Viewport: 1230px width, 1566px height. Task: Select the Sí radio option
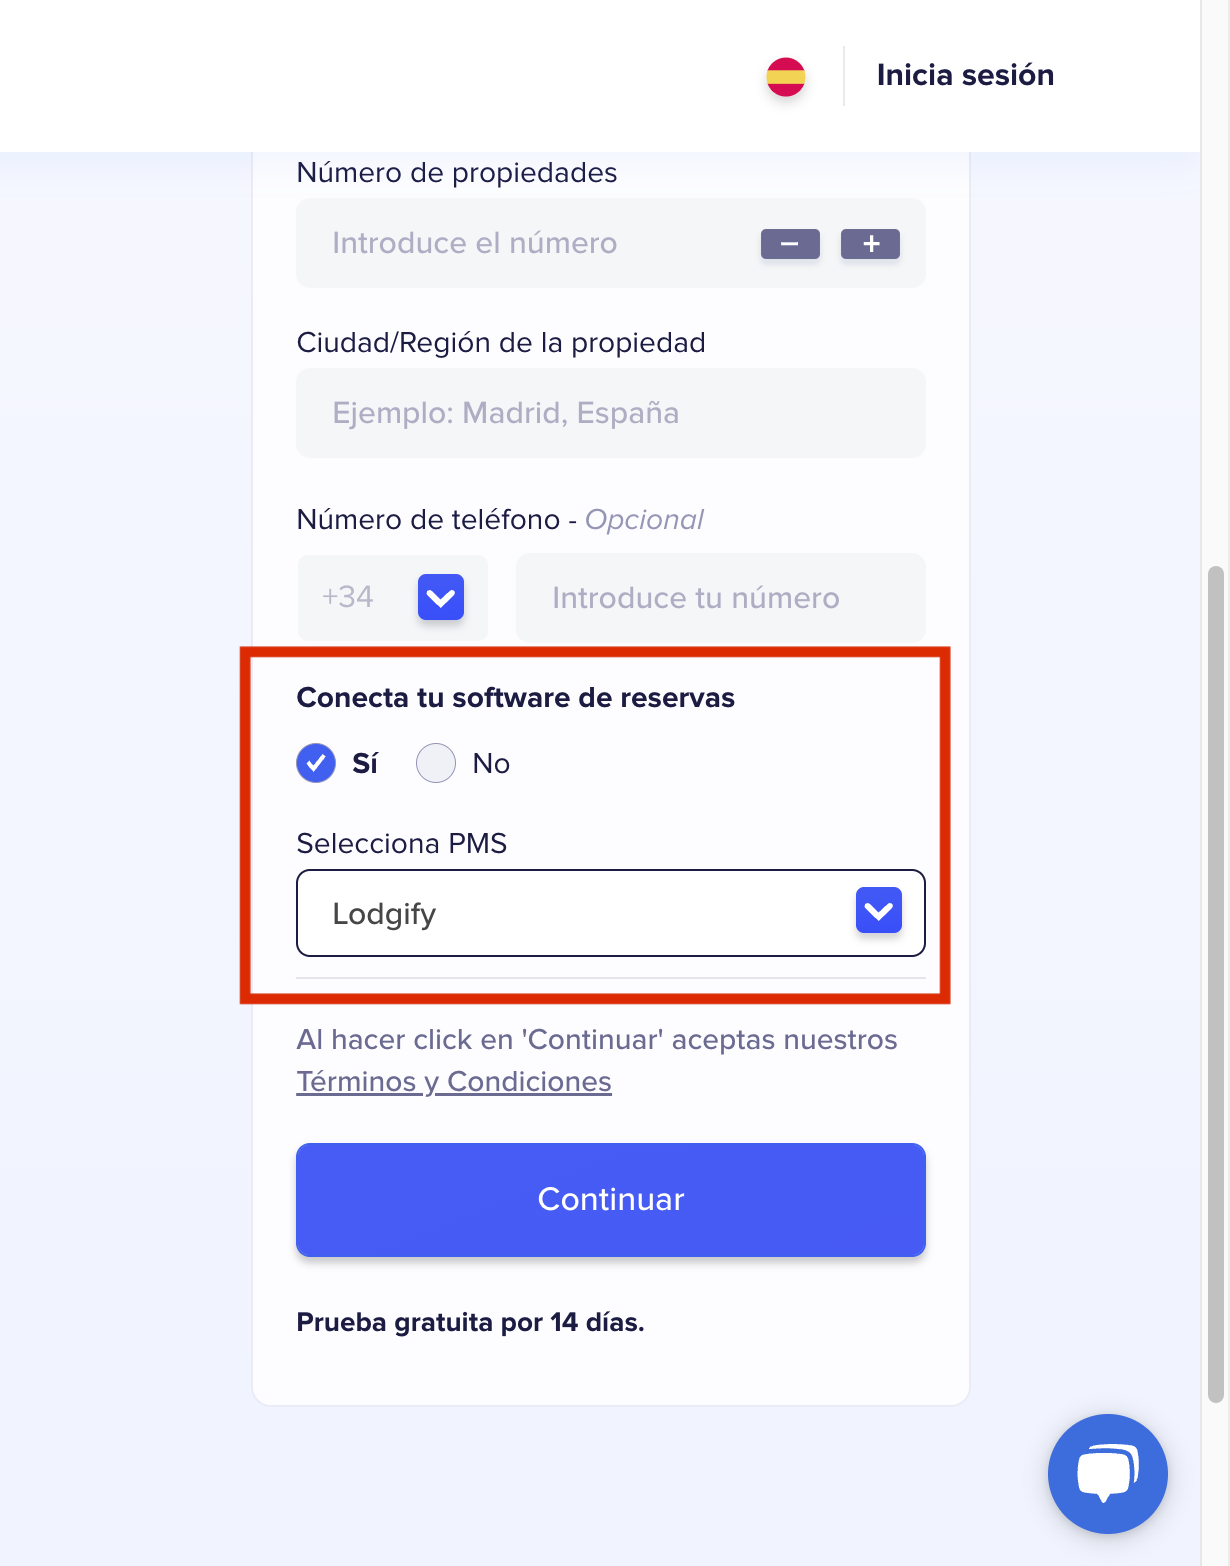(x=316, y=763)
